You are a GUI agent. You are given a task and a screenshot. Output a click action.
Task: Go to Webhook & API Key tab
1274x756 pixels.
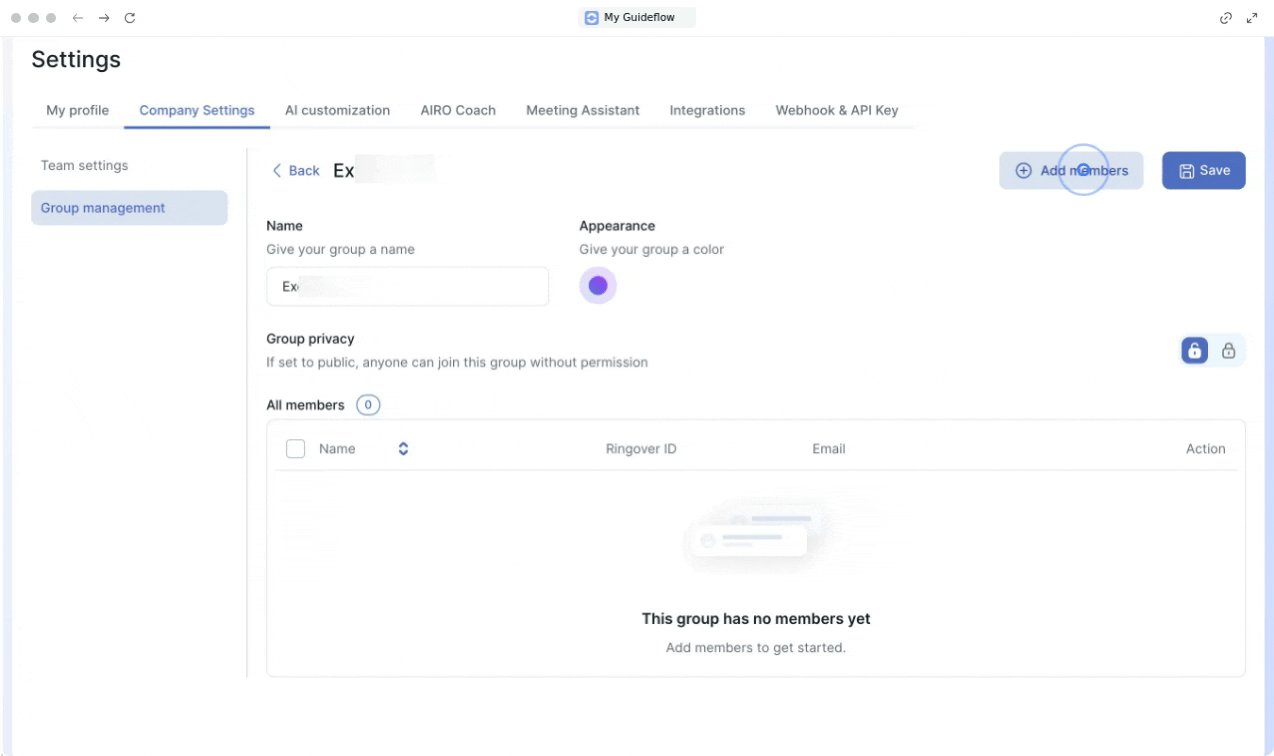point(836,111)
